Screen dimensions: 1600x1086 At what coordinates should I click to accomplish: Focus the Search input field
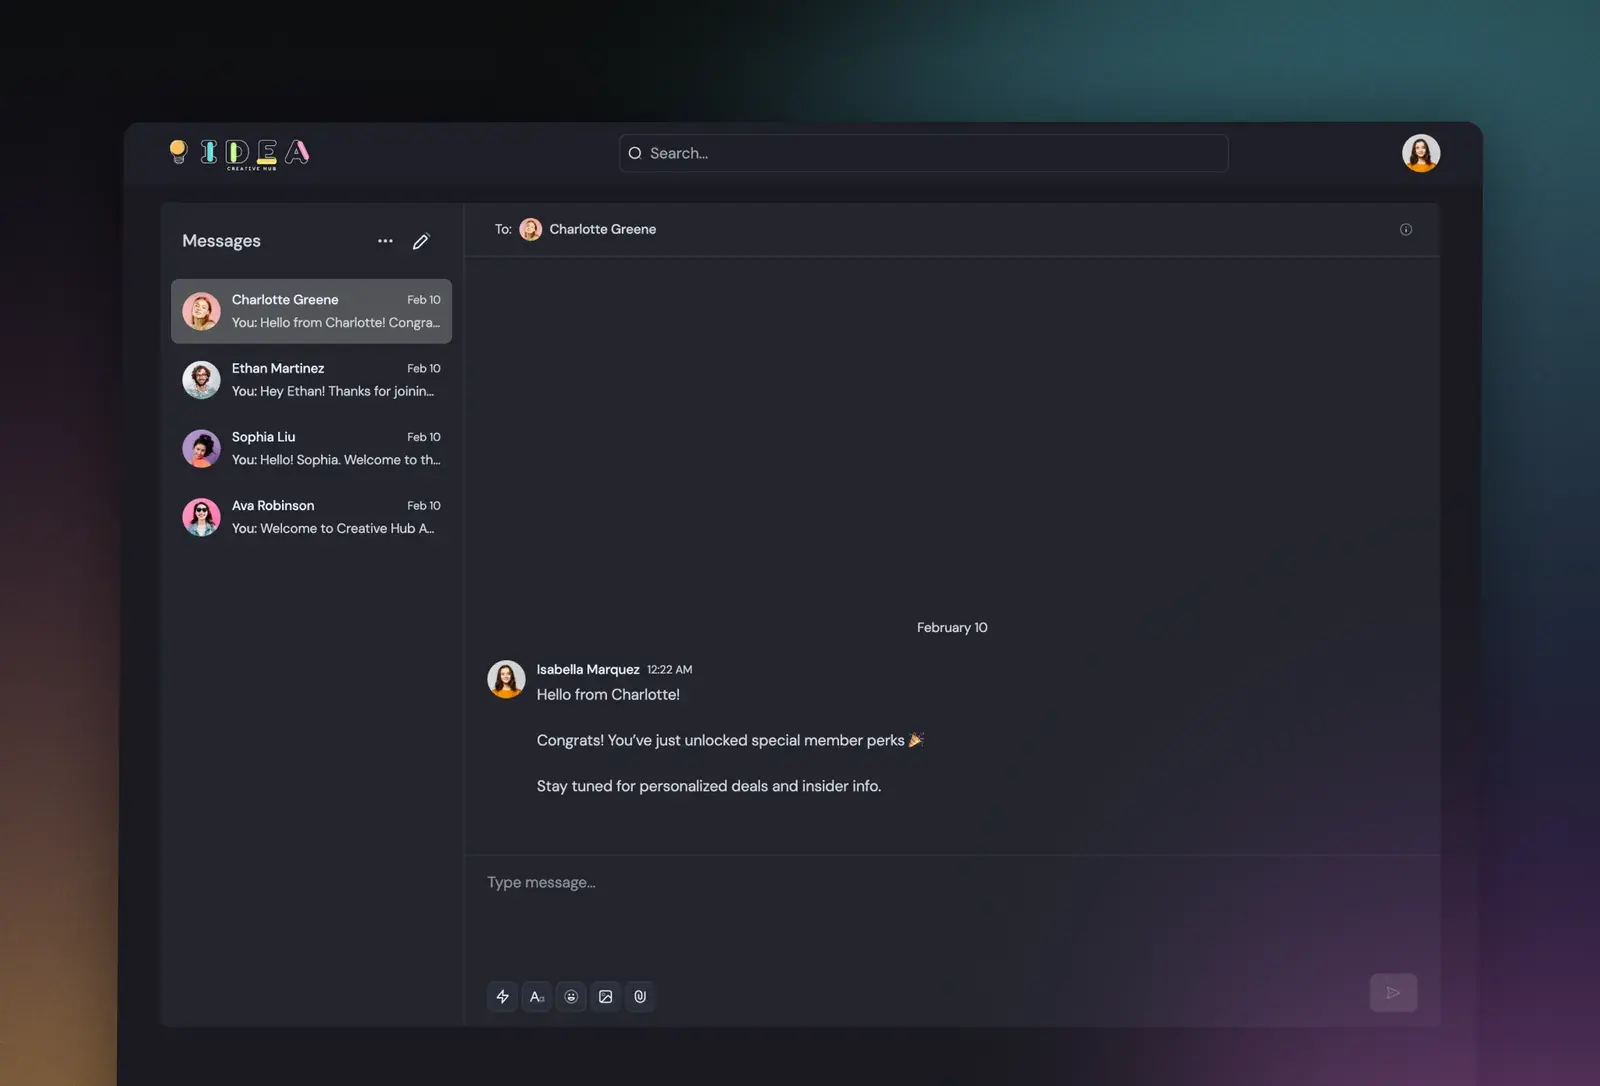[x=923, y=153]
